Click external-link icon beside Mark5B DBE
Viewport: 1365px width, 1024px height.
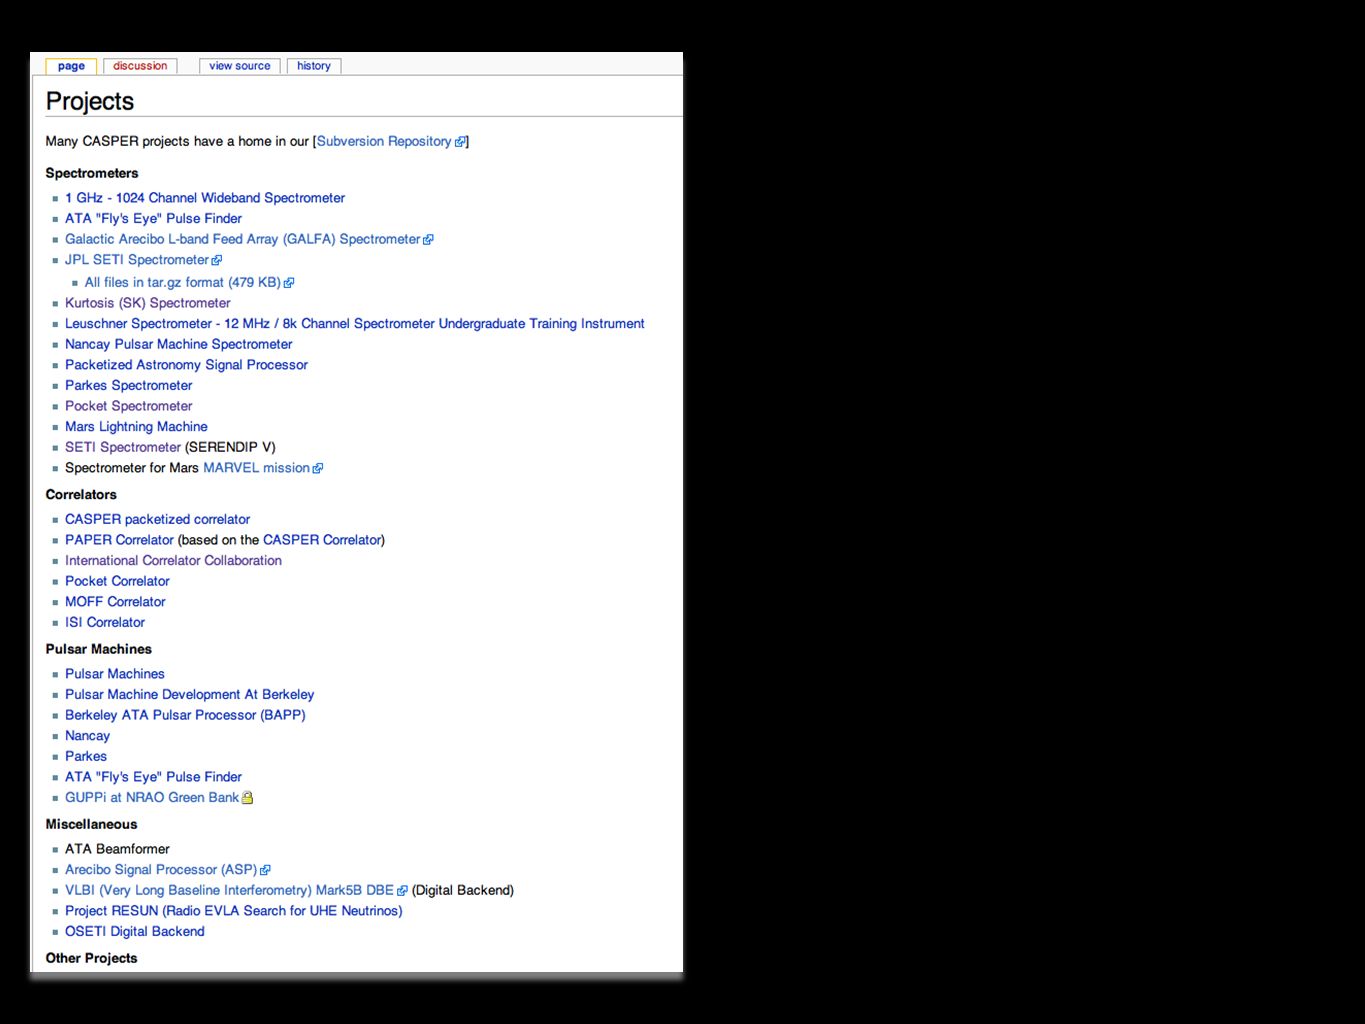pos(402,891)
